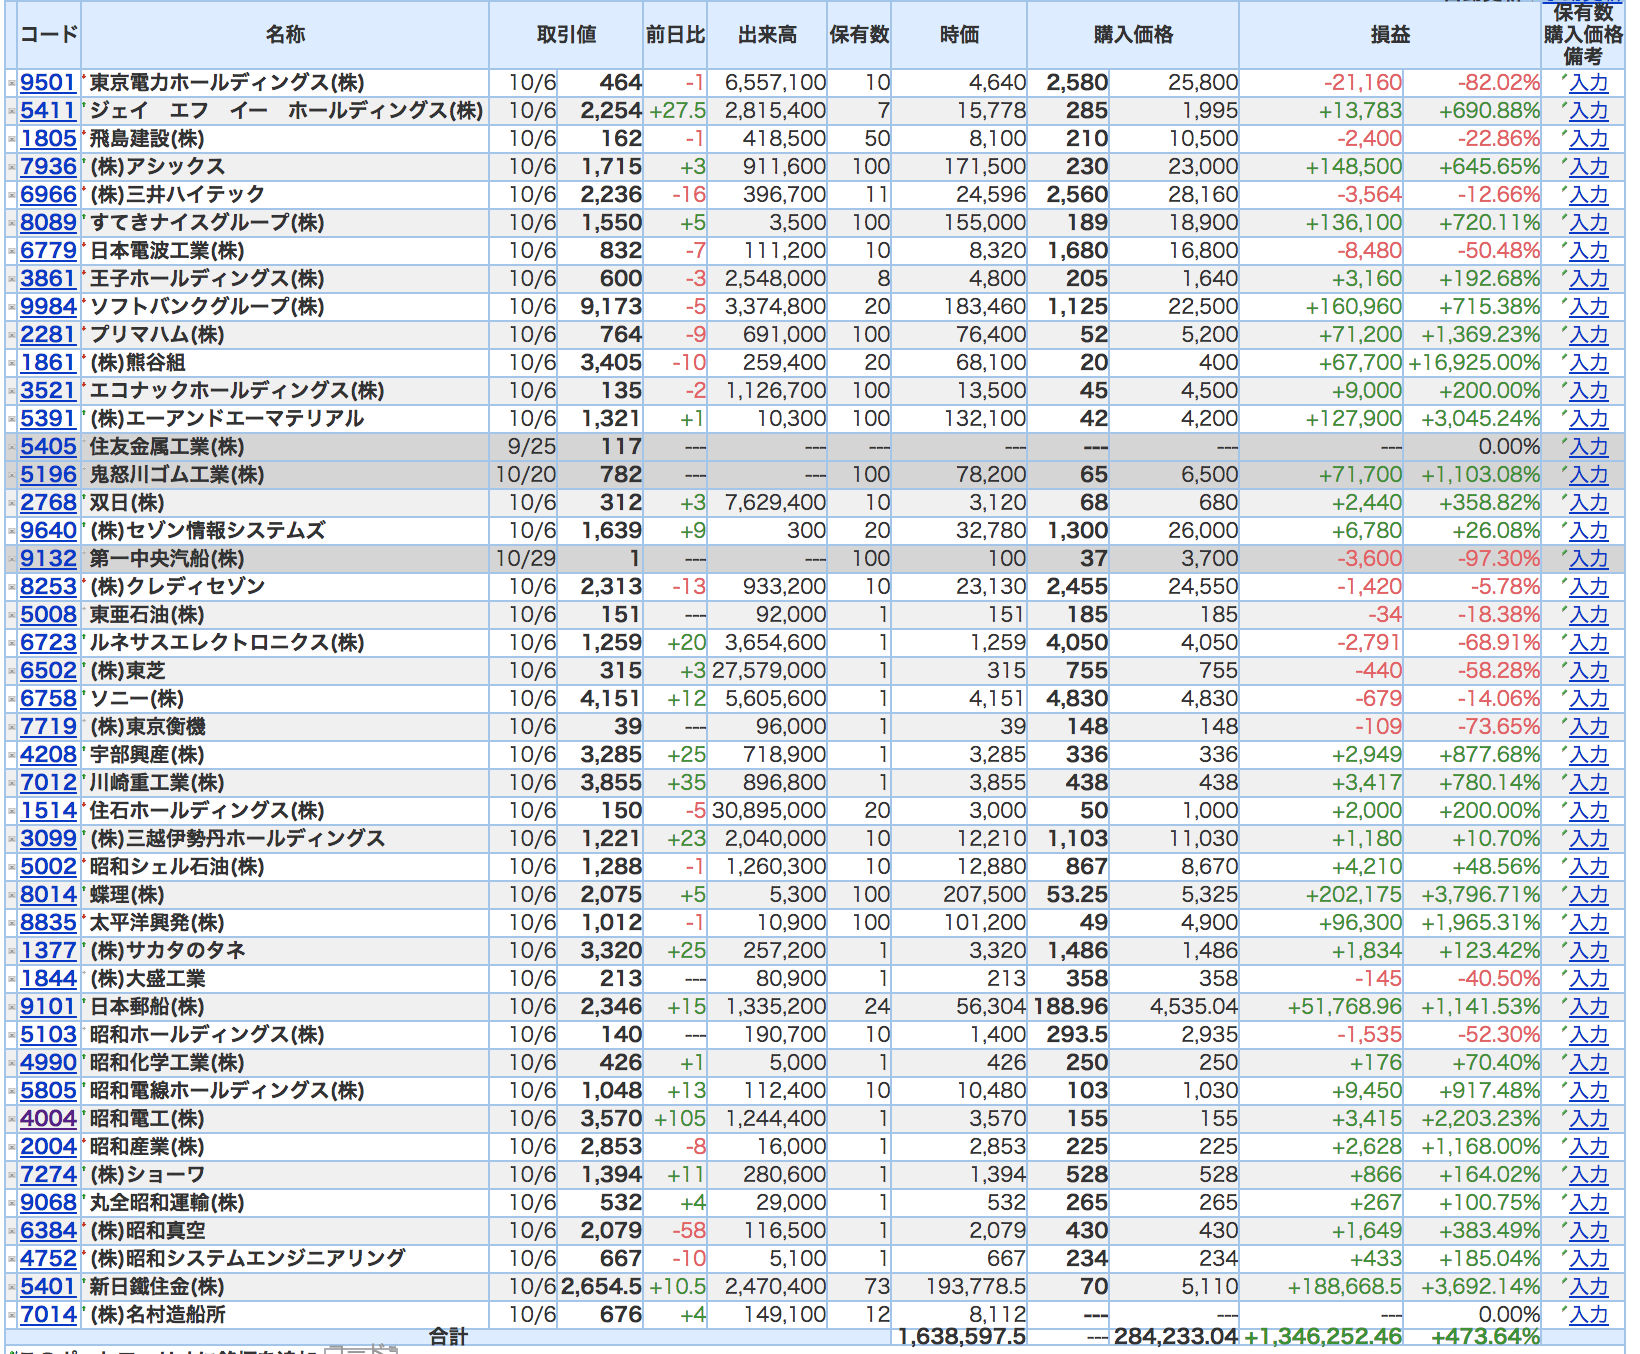This screenshot has width=1640, height=1354.
Task: Click the 保有数 column header
Action: click(x=859, y=35)
